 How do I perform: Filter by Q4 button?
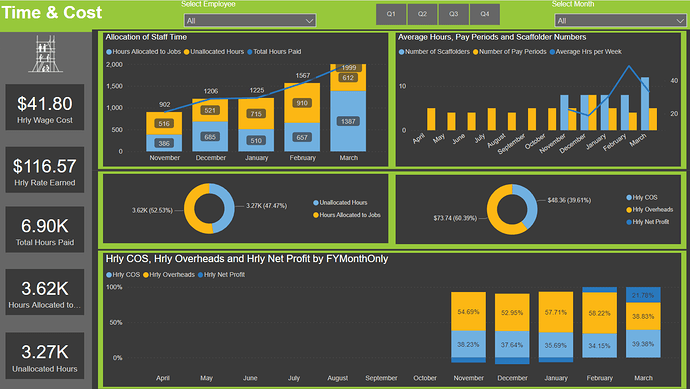(x=484, y=14)
